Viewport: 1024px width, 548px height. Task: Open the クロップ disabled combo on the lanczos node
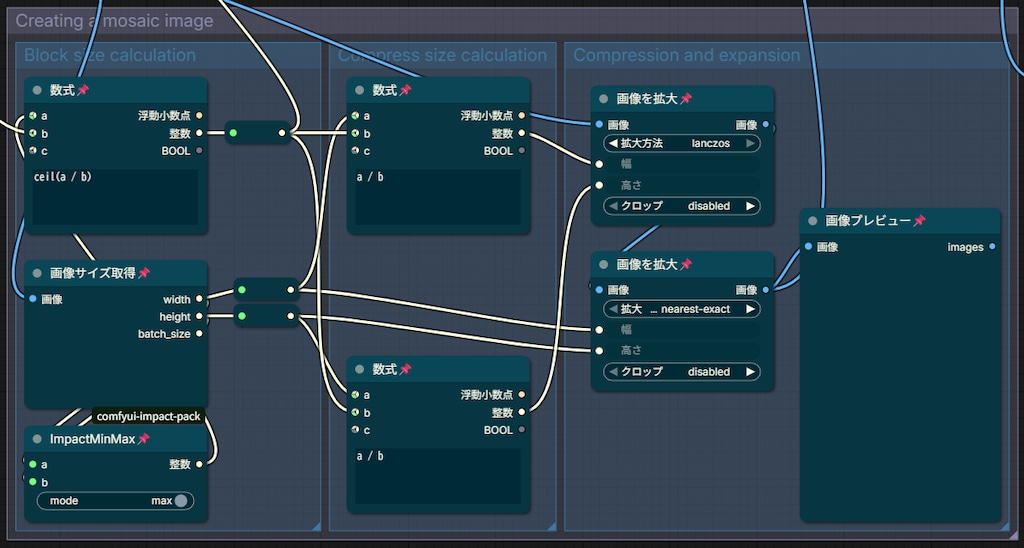pos(682,206)
